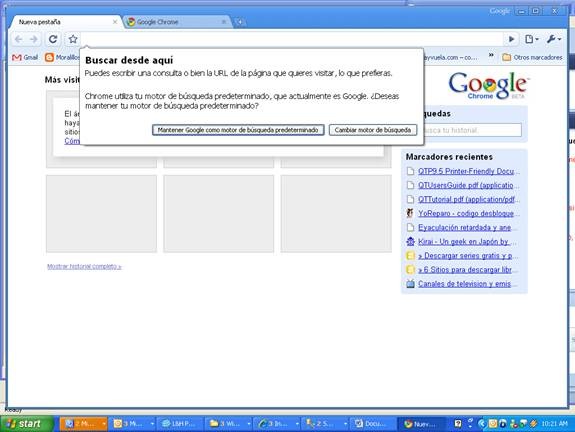Open the '3 In...' Internet Explorer taskbar group
Image resolution: width=575 pixels, height=432 pixels.
click(x=277, y=424)
